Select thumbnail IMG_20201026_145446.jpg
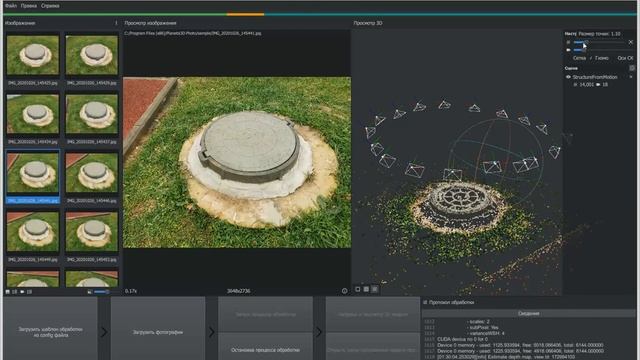Image resolution: width=640 pixels, height=360 pixels. (92, 173)
